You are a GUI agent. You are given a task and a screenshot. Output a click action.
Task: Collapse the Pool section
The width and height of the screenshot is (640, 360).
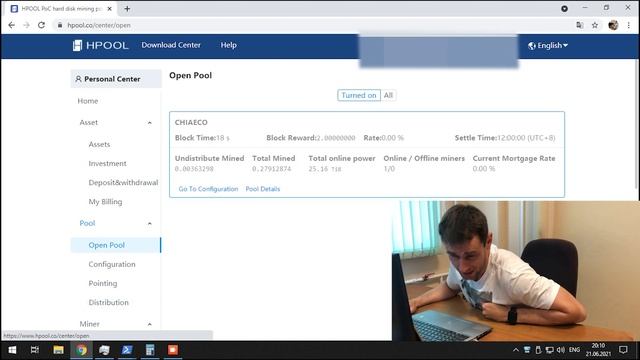click(x=149, y=223)
